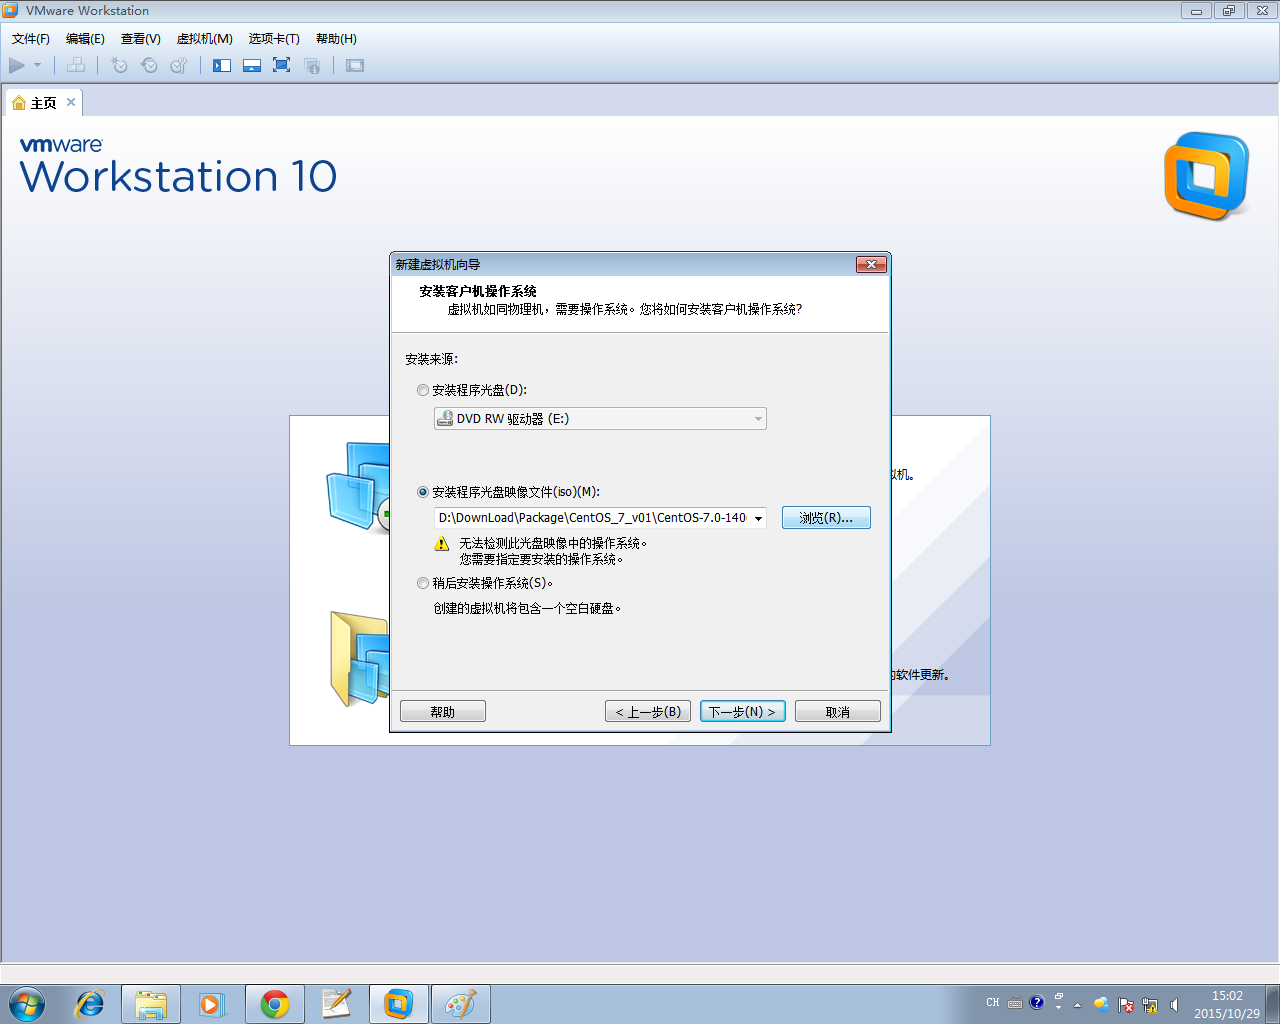1280x1024 pixels.
Task: Open the media player taskbar icon
Action: [212, 1004]
